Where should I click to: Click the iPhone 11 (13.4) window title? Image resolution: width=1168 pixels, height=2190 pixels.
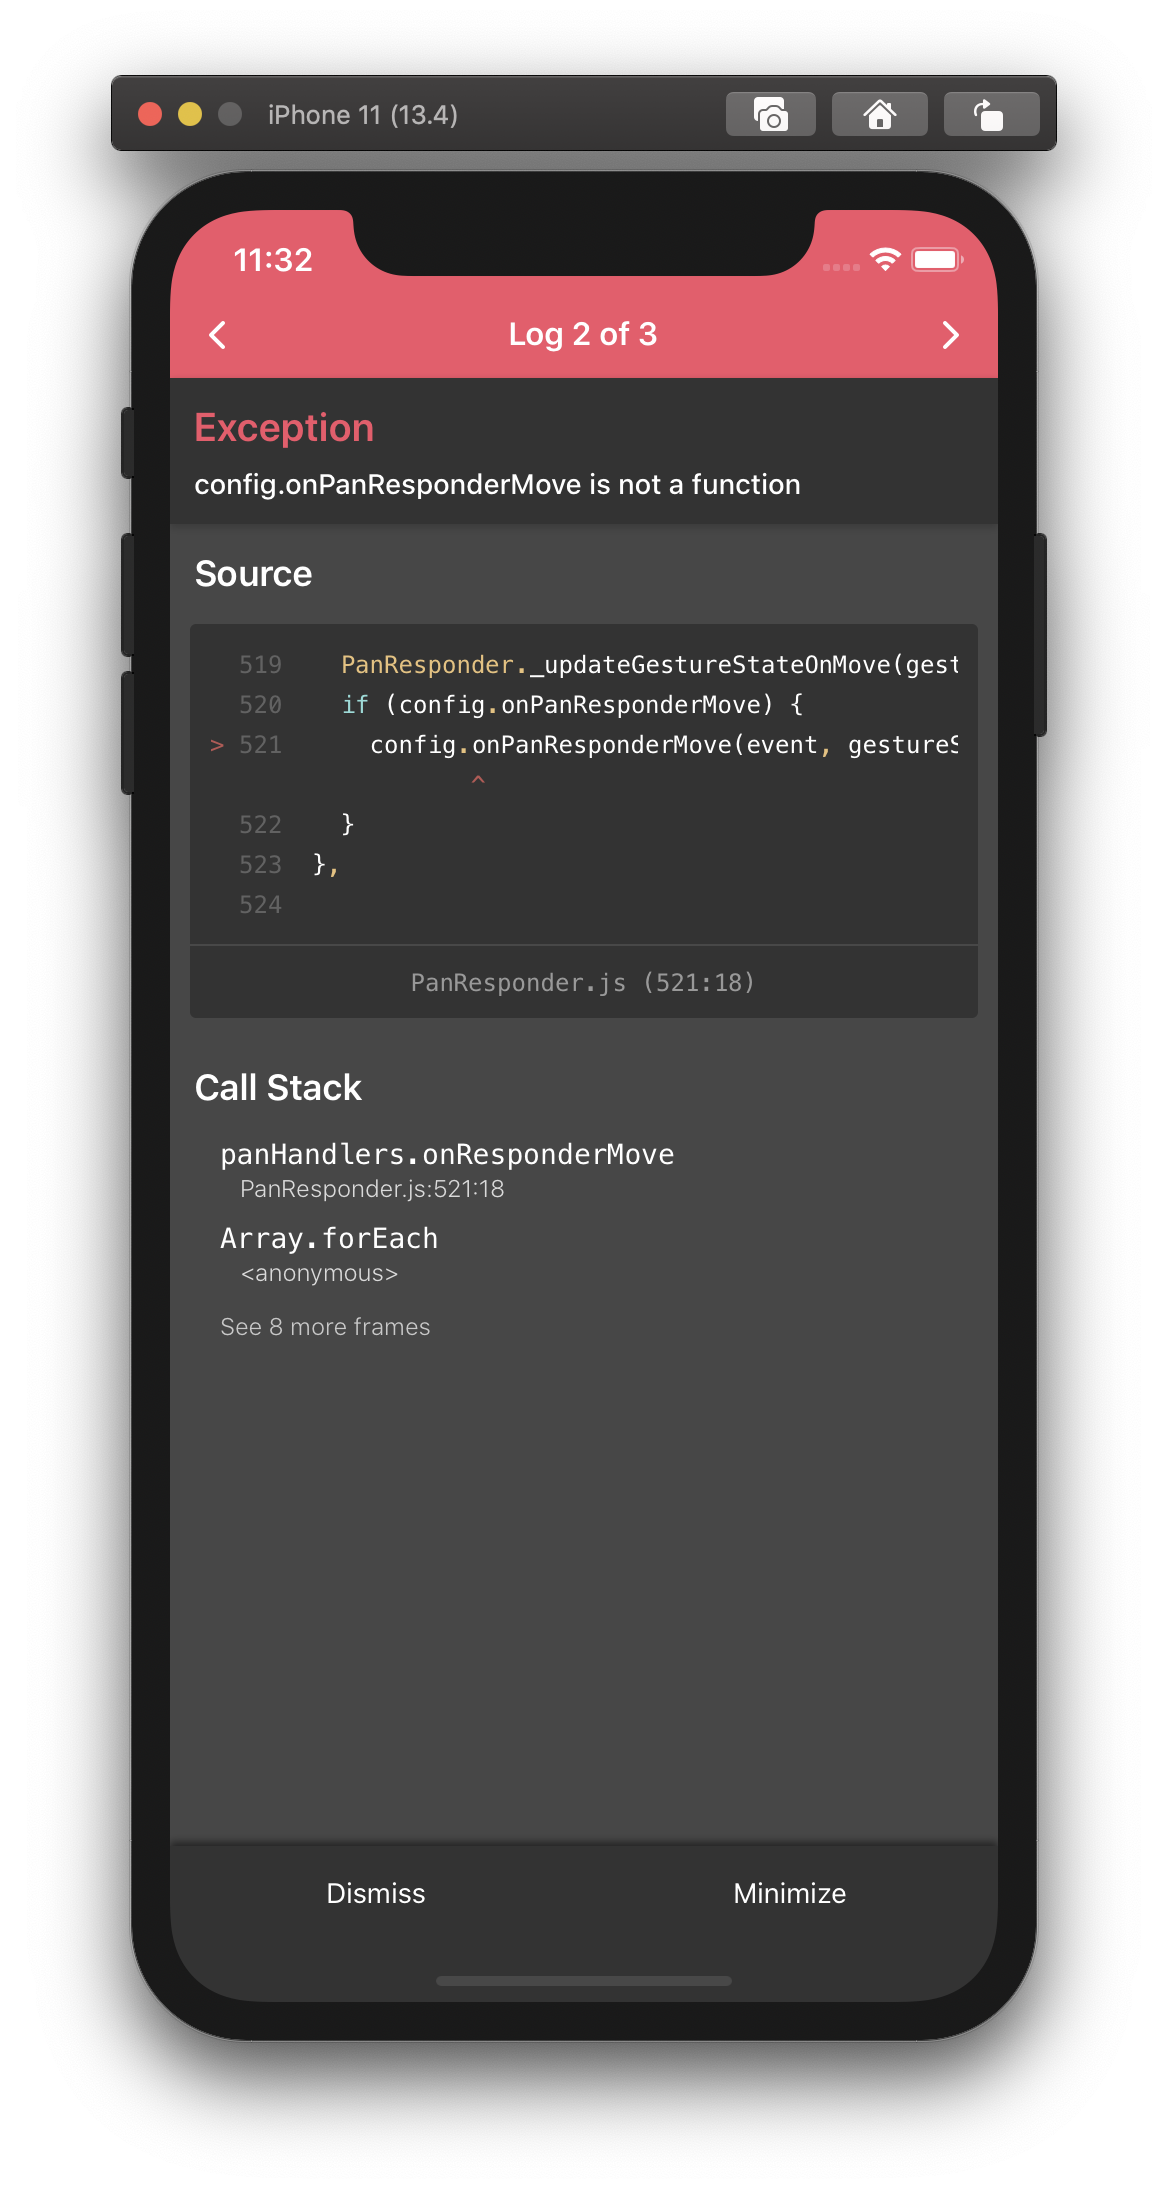[x=362, y=114]
